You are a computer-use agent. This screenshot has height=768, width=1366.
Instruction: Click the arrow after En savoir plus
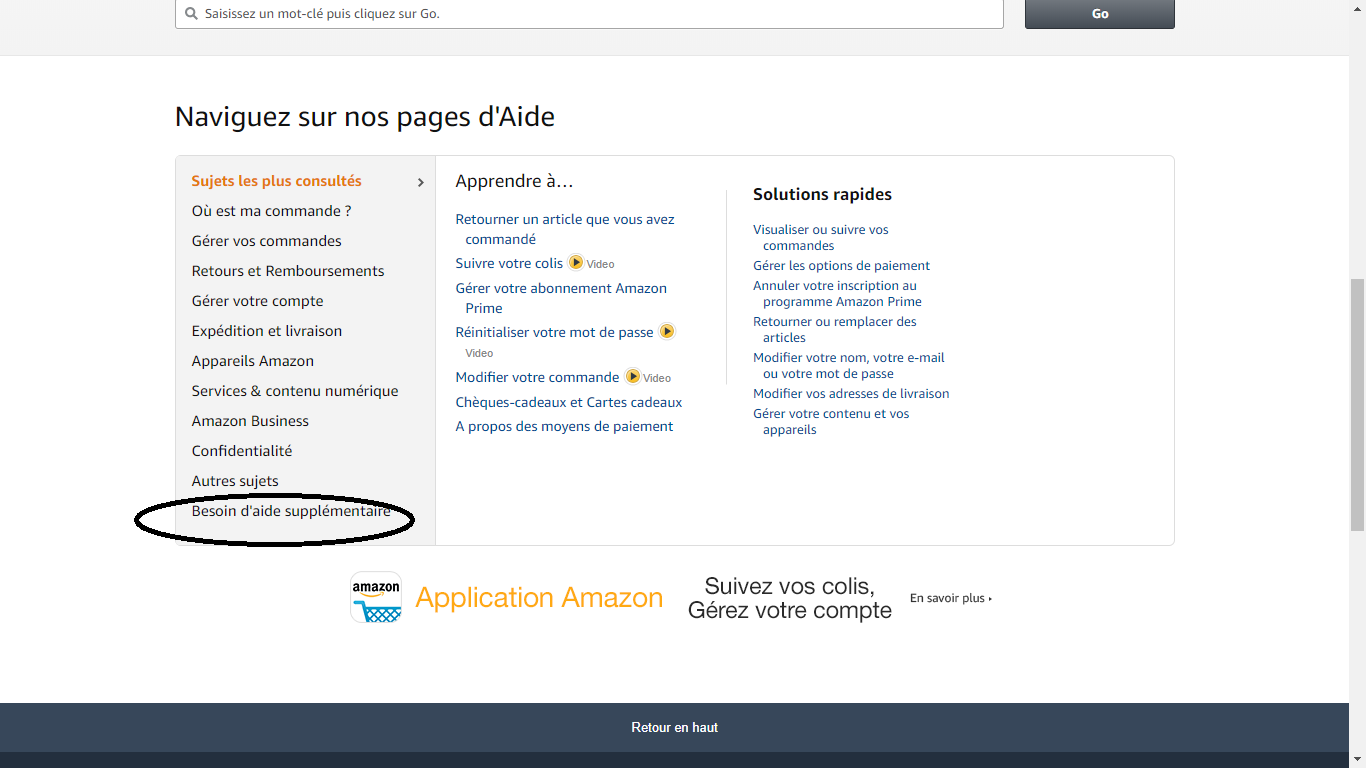tap(990, 599)
